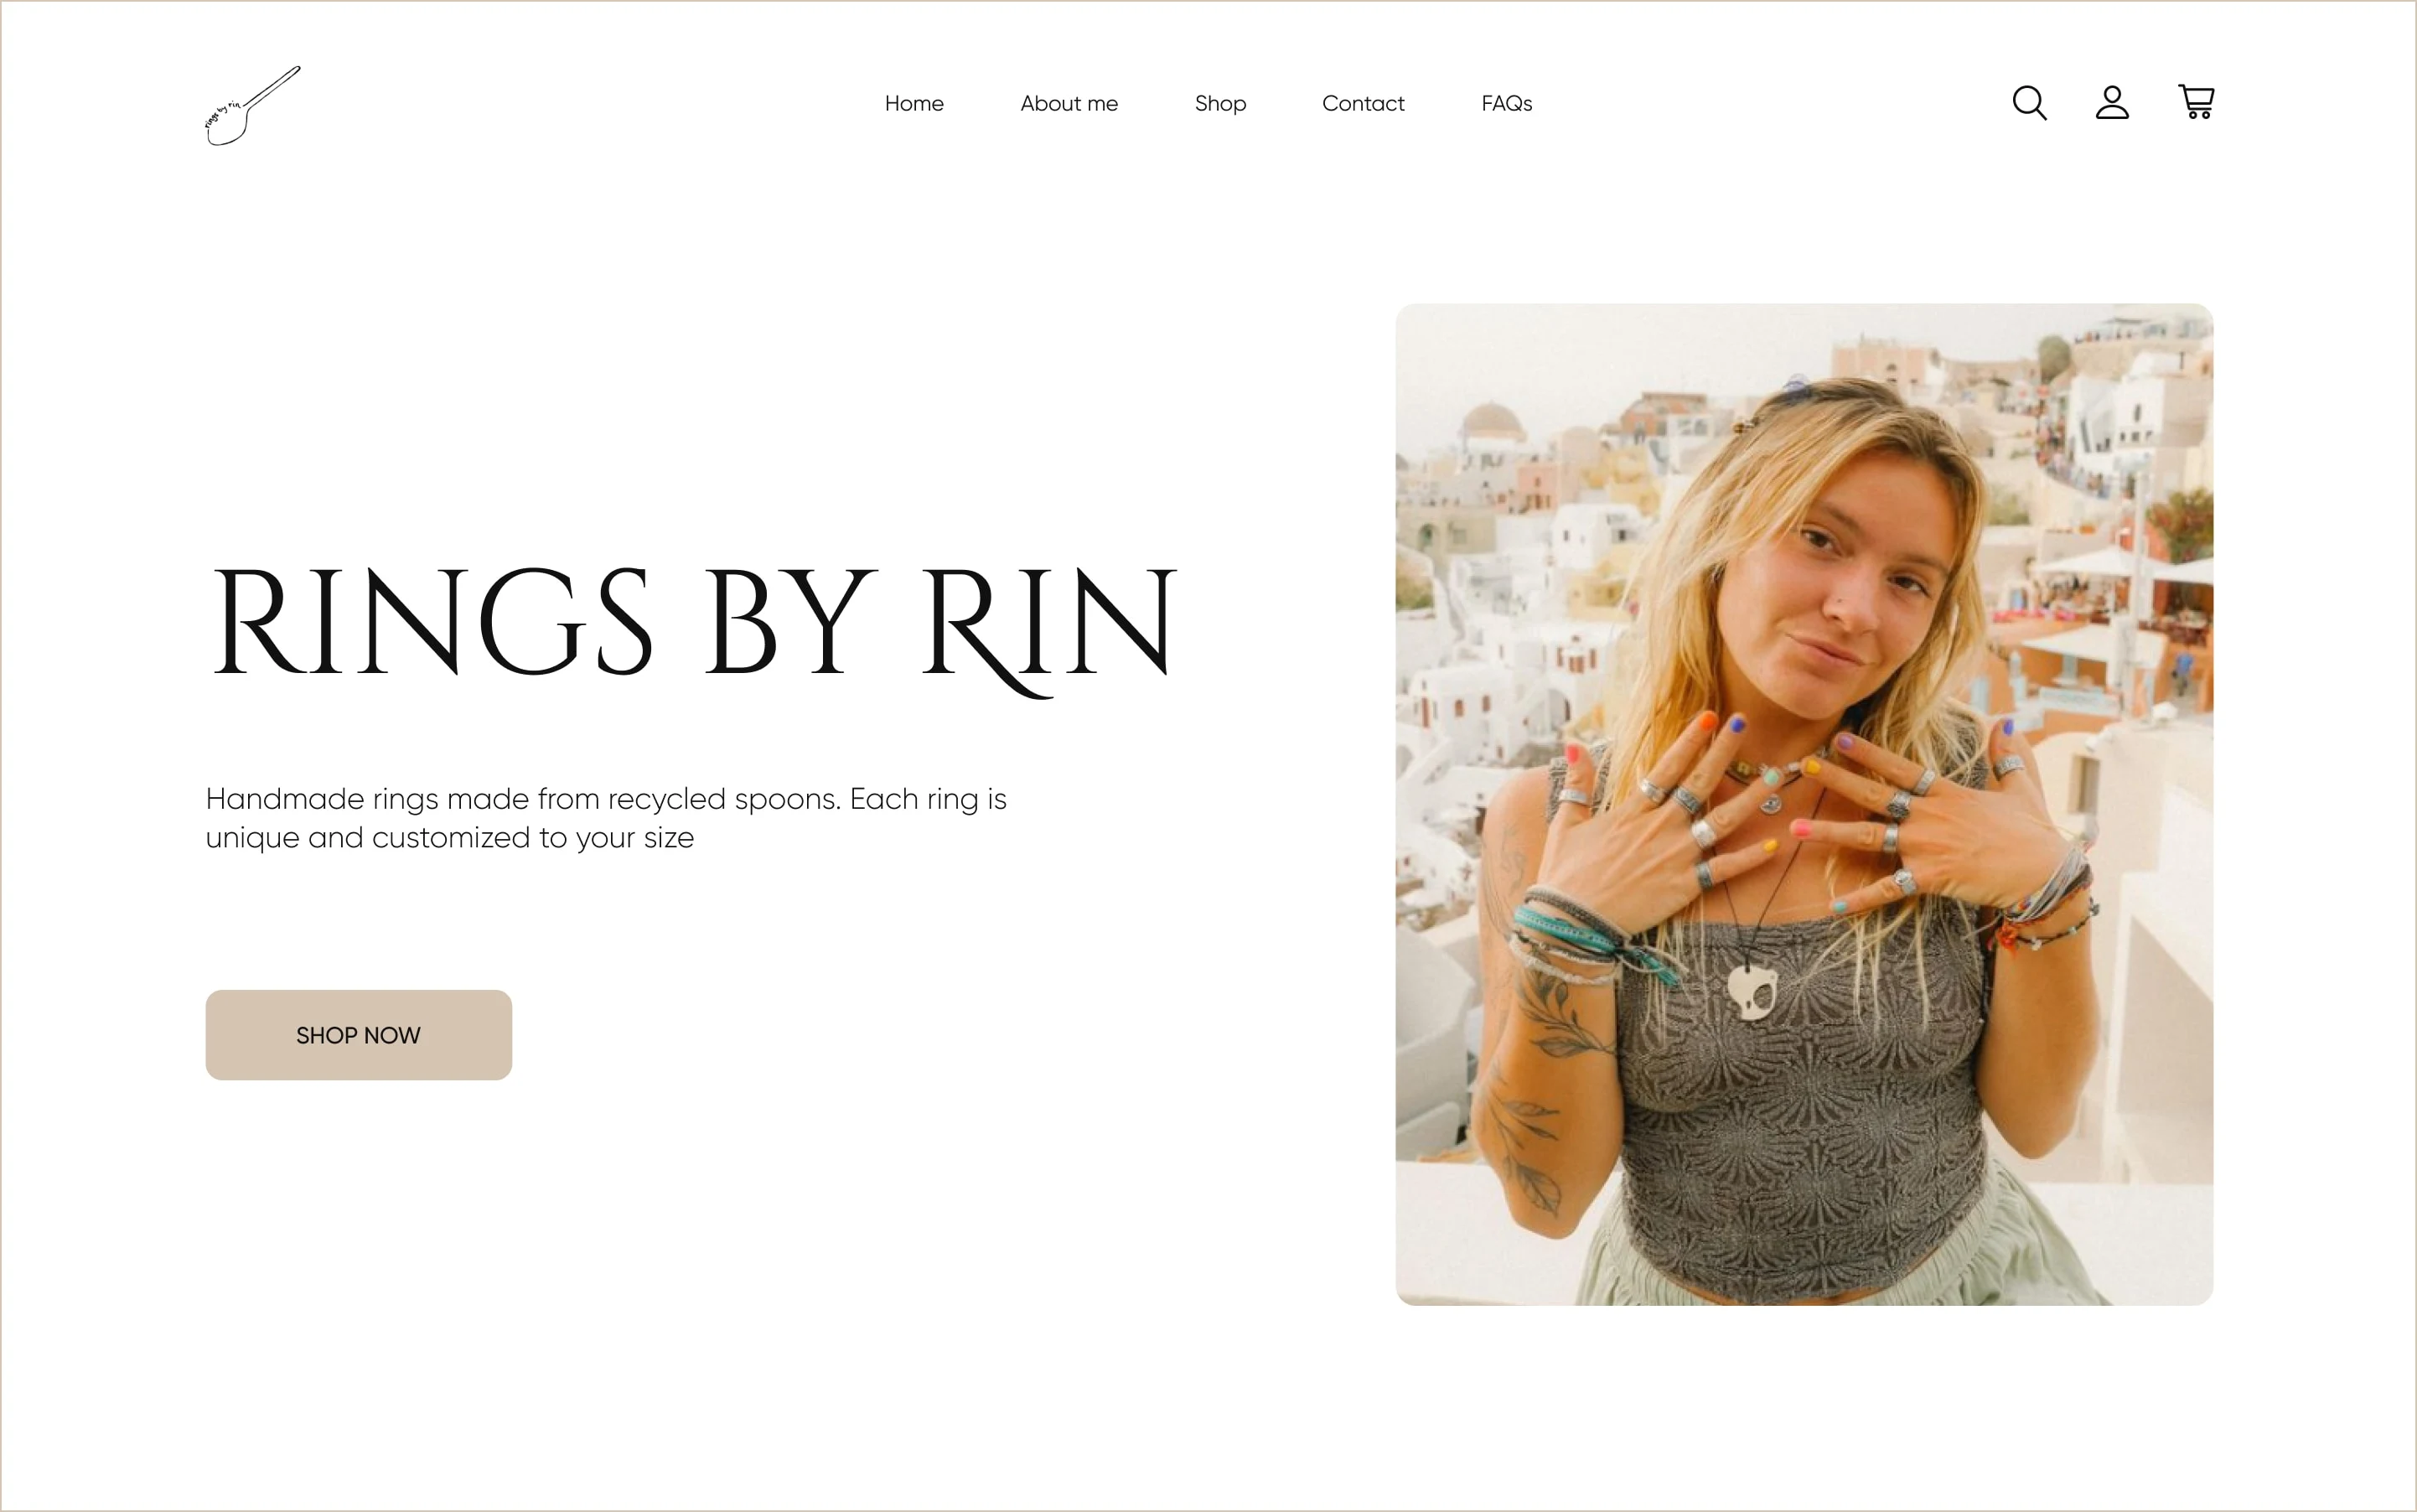Click the word RINGS in the headline

[x=431, y=621]
